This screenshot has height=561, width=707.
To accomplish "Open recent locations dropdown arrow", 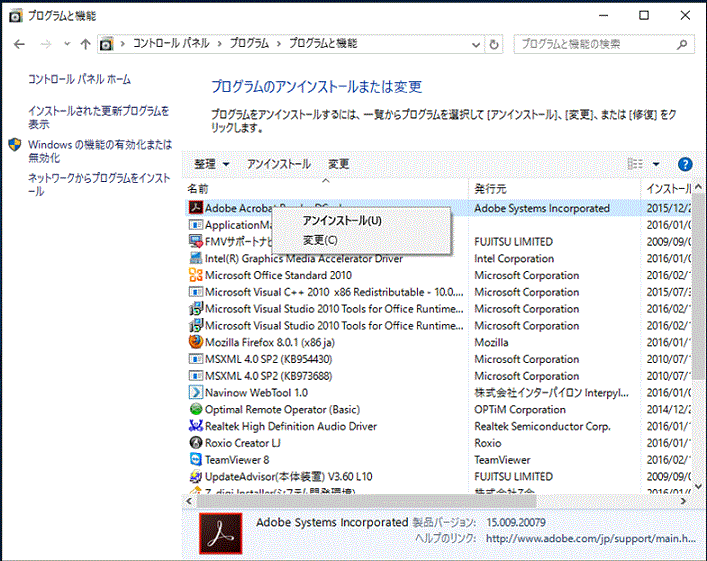I will point(67,44).
